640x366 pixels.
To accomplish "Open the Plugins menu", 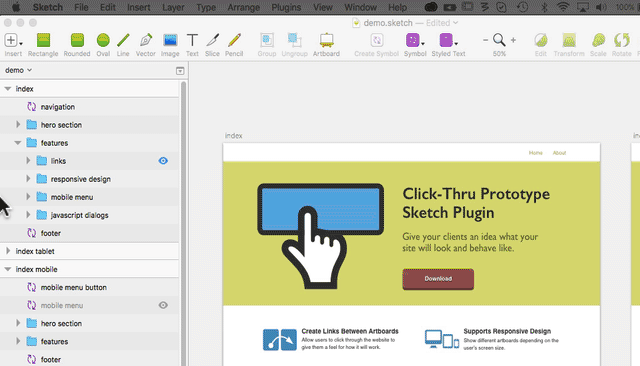I will pos(286,7).
